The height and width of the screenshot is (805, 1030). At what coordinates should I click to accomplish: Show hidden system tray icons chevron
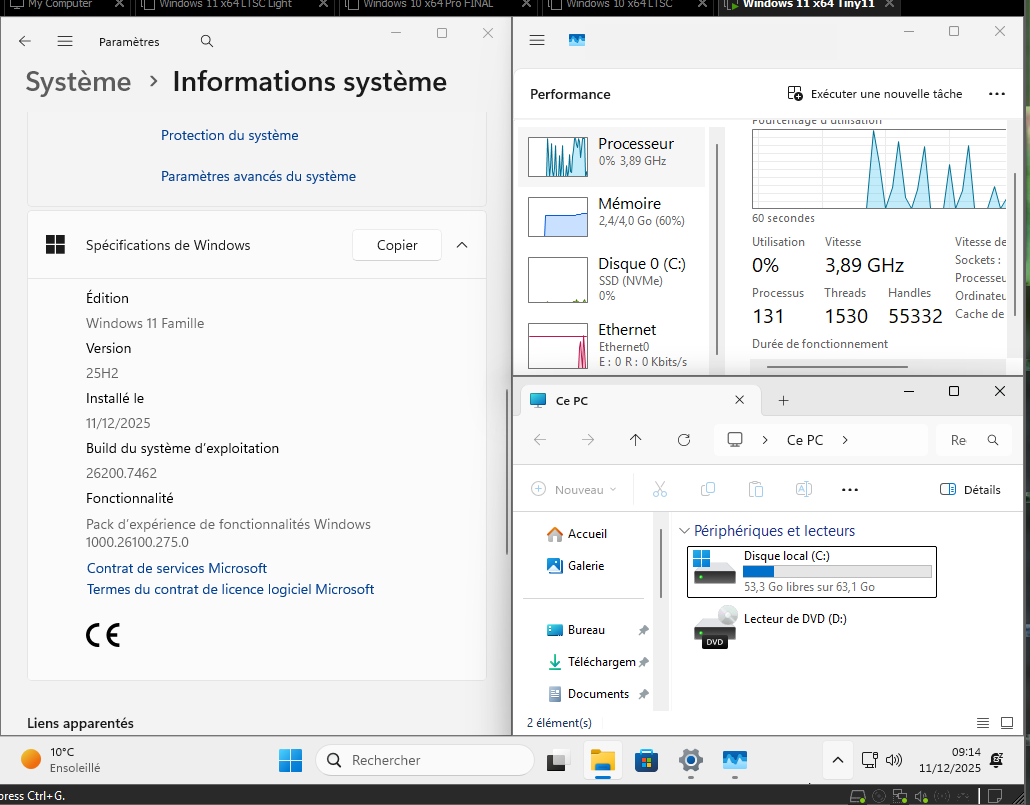pos(836,760)
